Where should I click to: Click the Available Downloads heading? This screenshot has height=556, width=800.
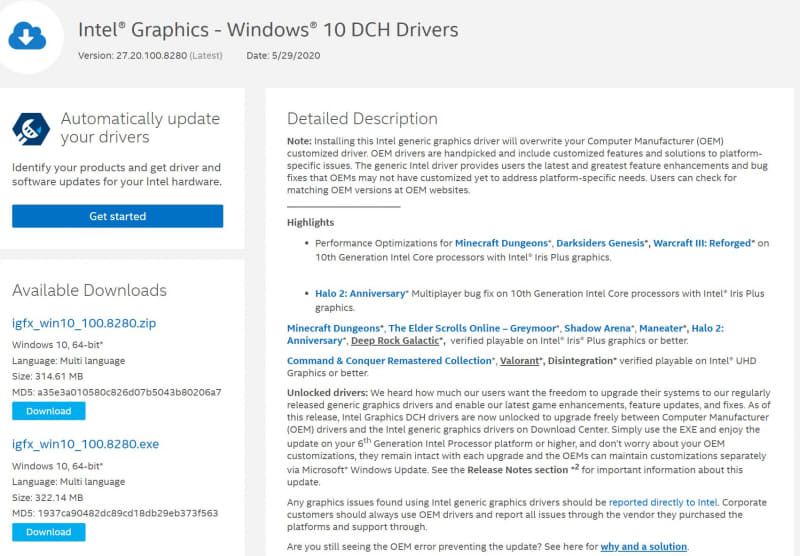coord(89,290)
